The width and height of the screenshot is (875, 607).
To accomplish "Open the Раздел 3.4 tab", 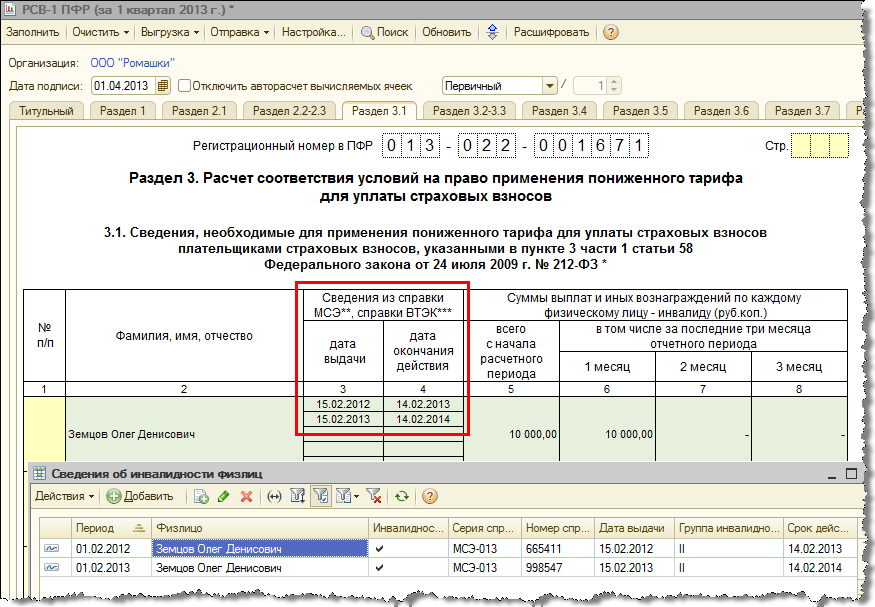I will click(559, 111).
